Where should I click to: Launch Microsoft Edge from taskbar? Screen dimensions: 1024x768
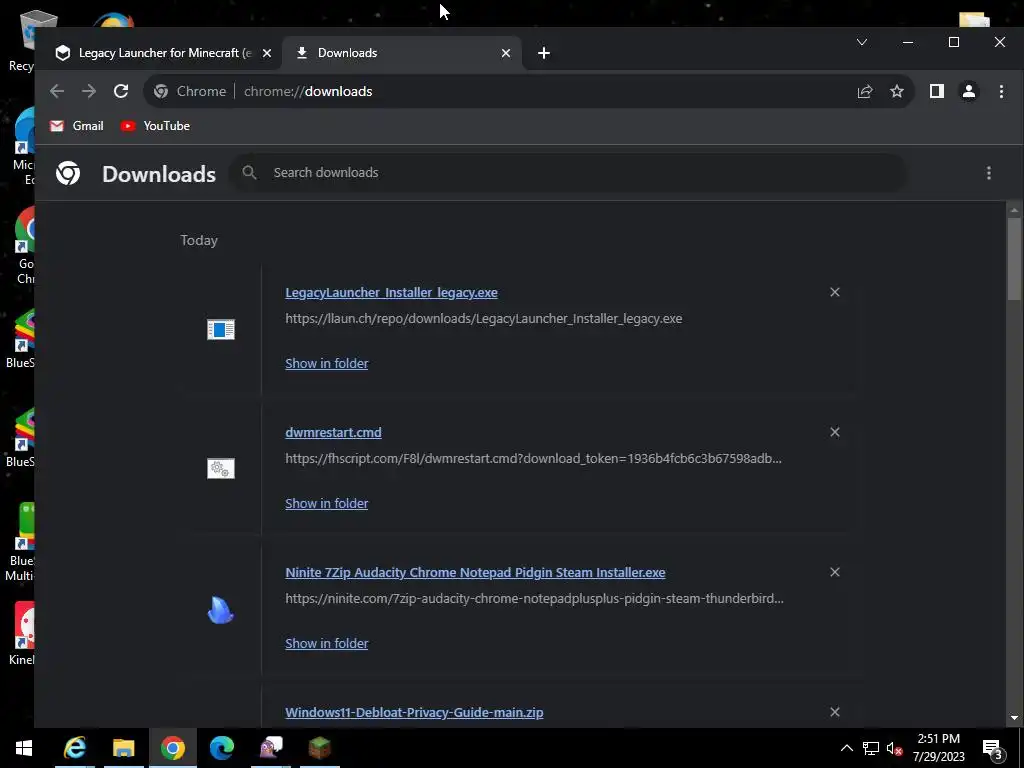tap(221, 748)
